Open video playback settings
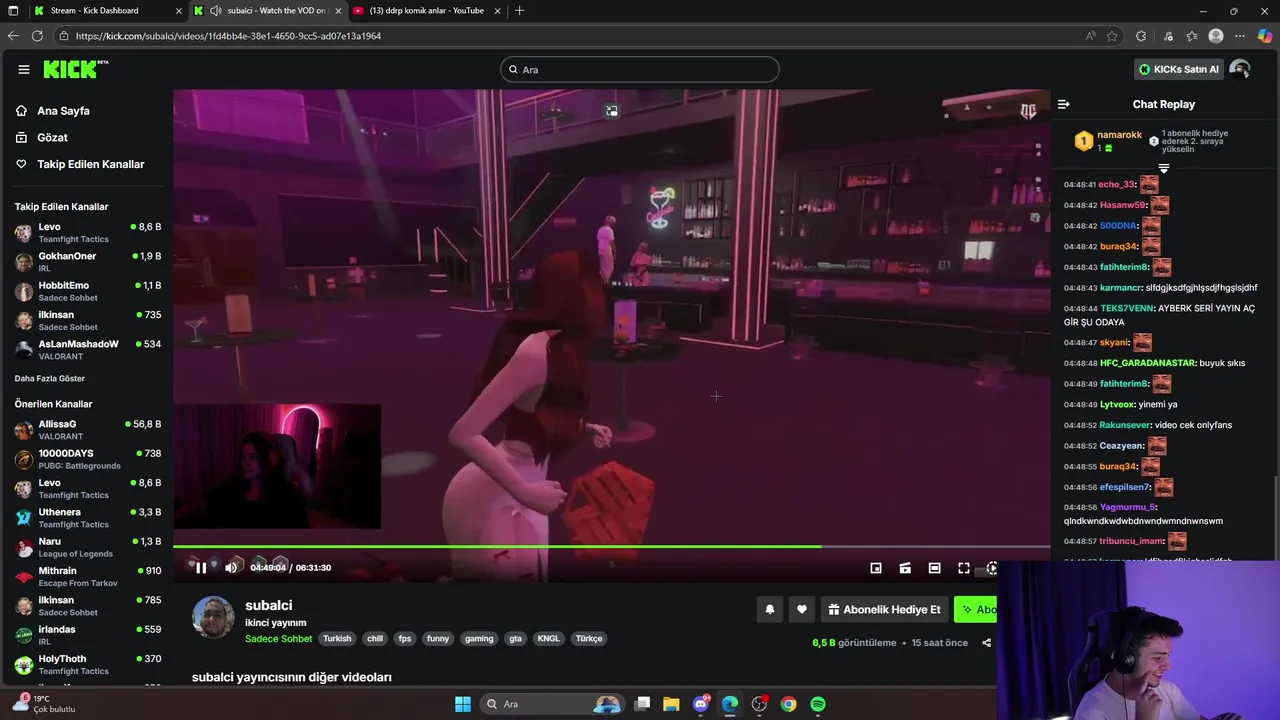The height and width of the screenshot is (720, 1280). (991, 568)
